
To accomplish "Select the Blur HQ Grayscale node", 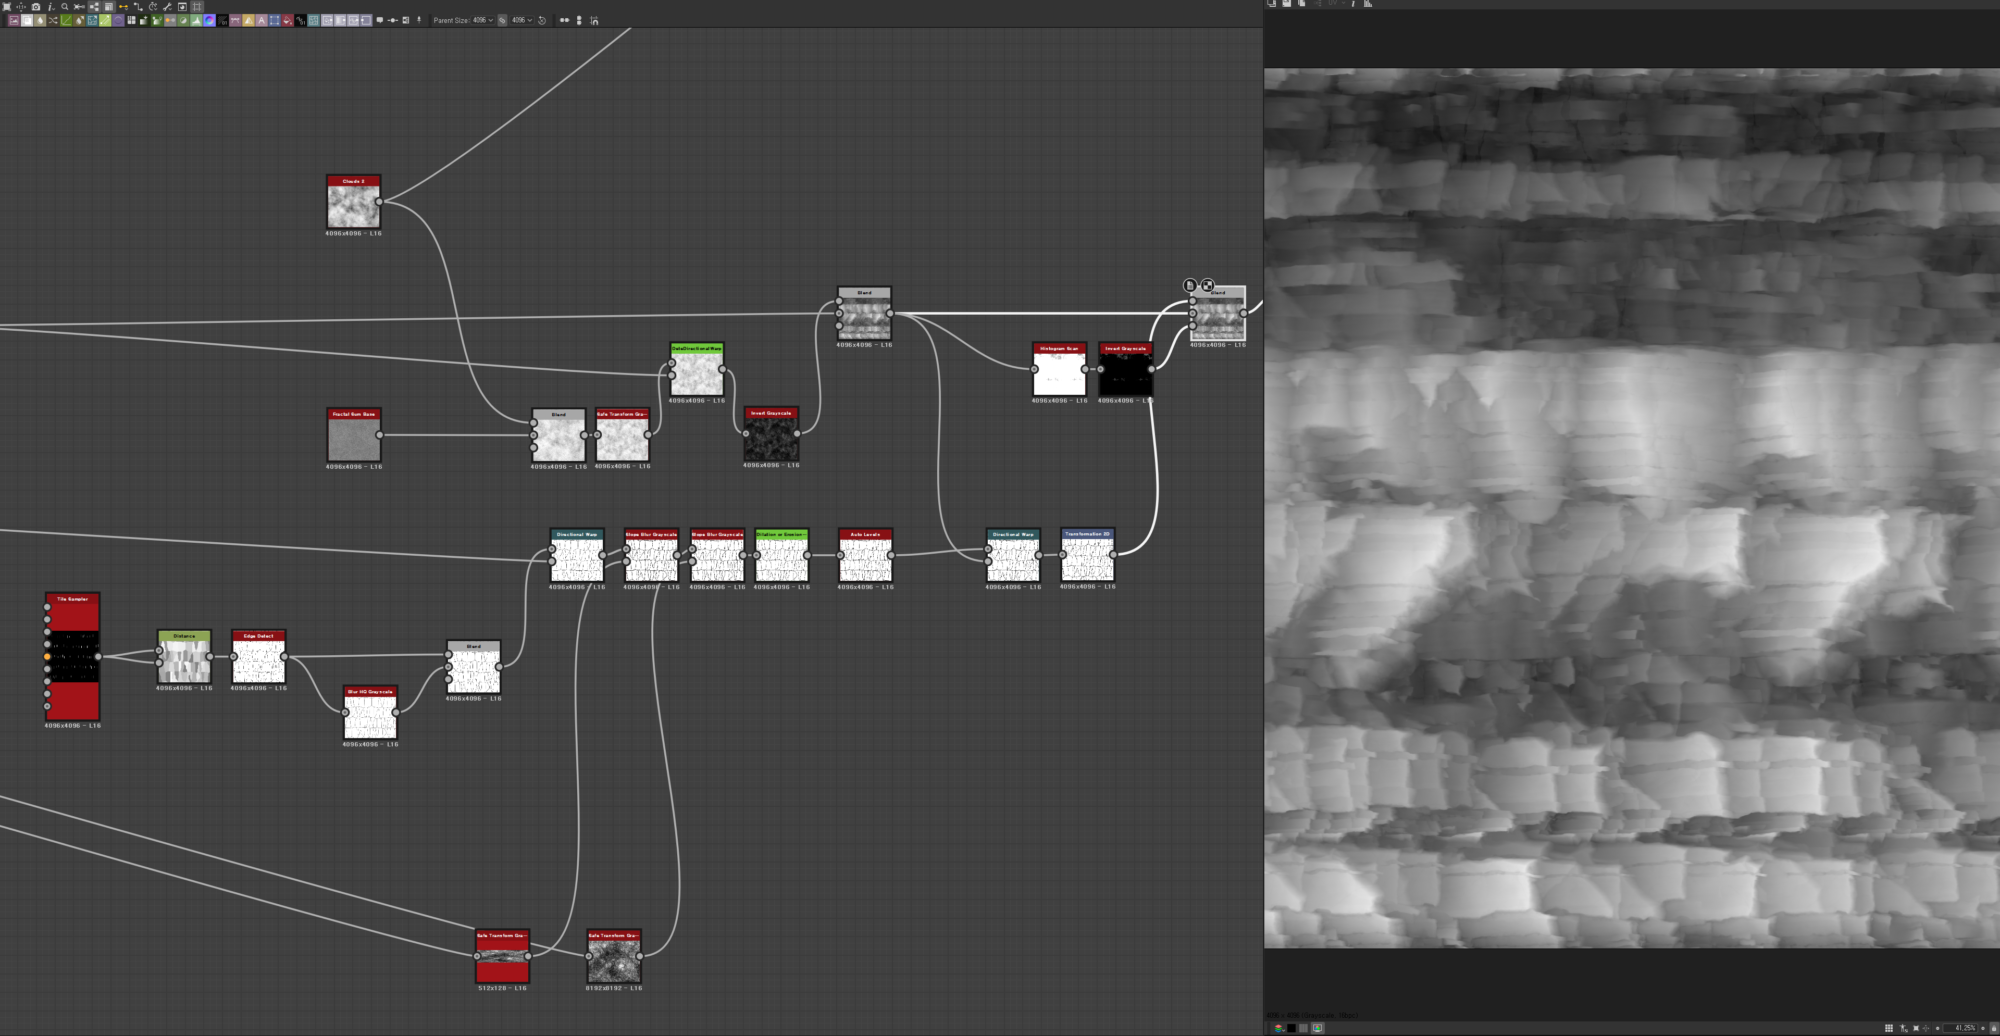I will [370, 712].
